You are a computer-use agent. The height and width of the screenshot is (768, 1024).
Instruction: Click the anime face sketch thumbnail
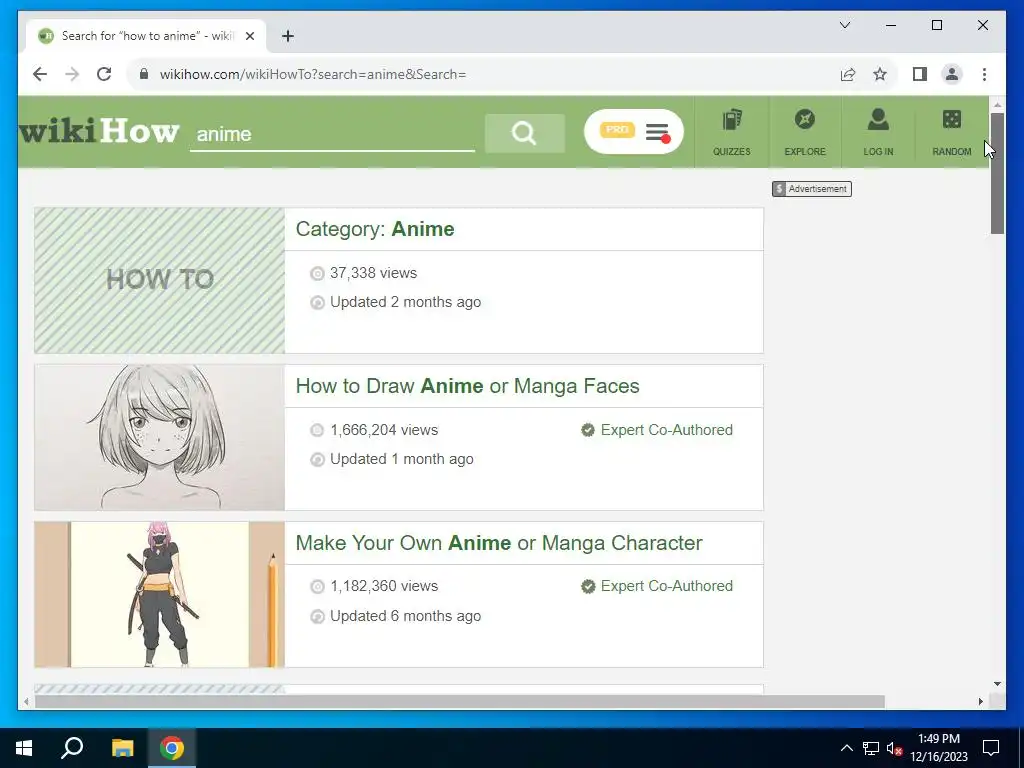pyautogui.click(x=159, y=437)
